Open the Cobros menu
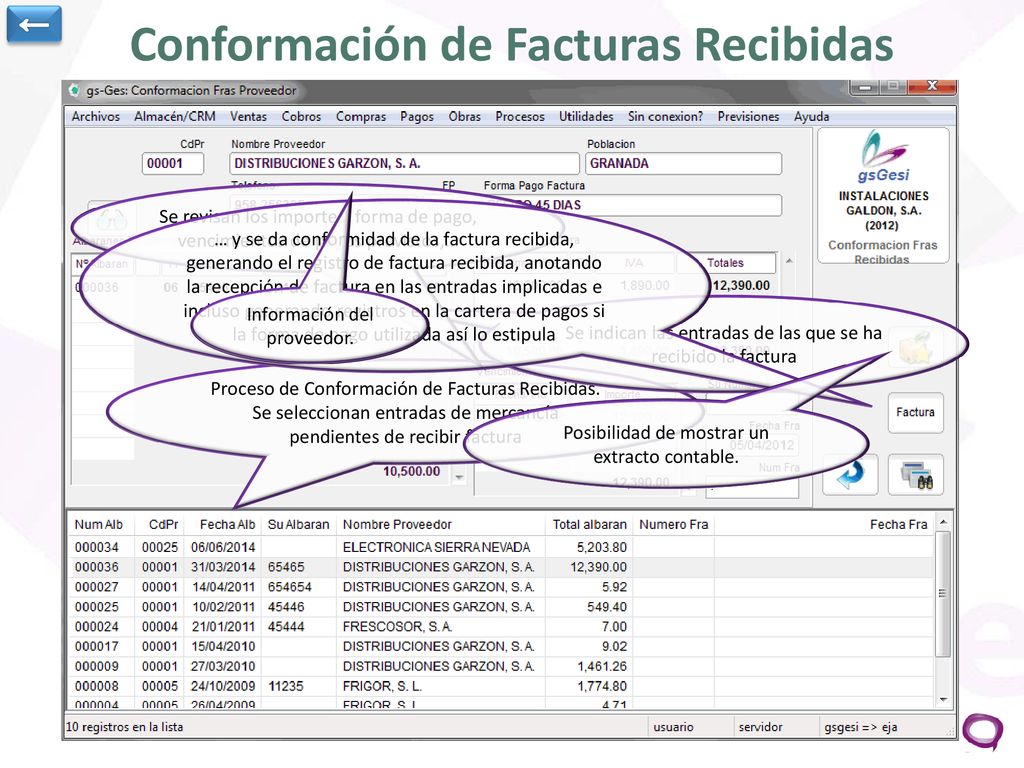 pos(301,116)
